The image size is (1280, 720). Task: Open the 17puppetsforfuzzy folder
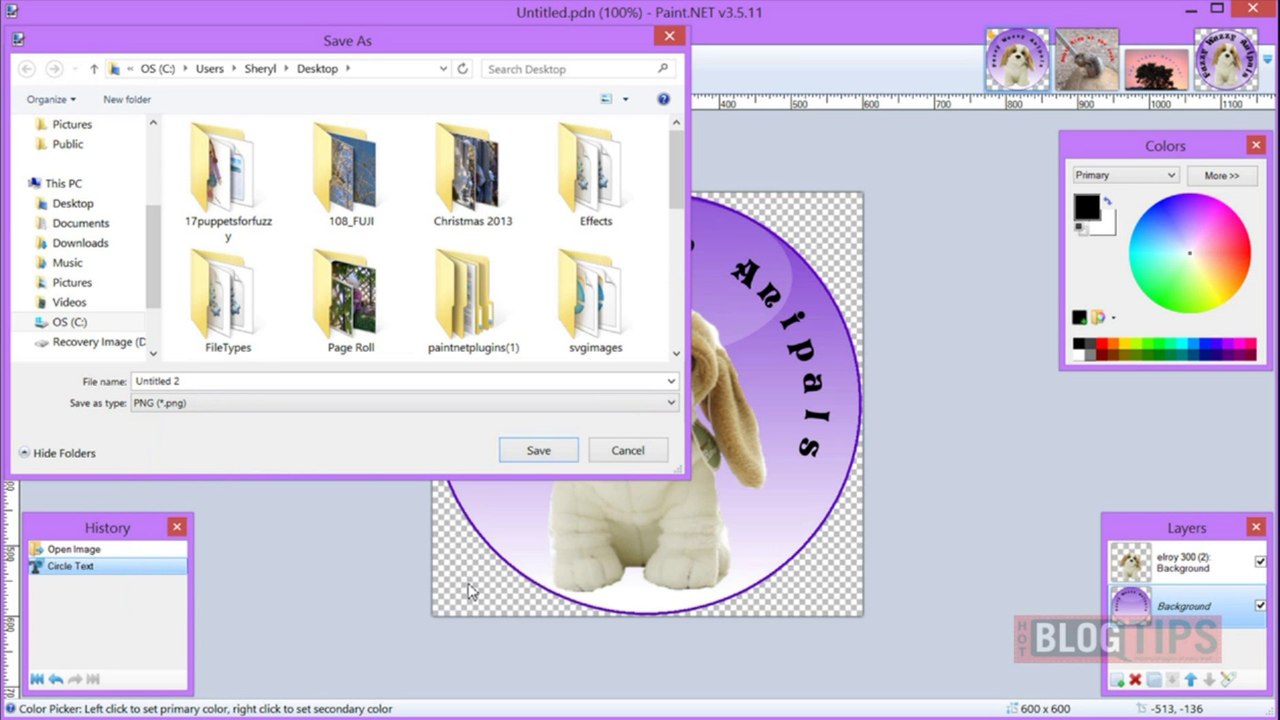pos(228,180)
